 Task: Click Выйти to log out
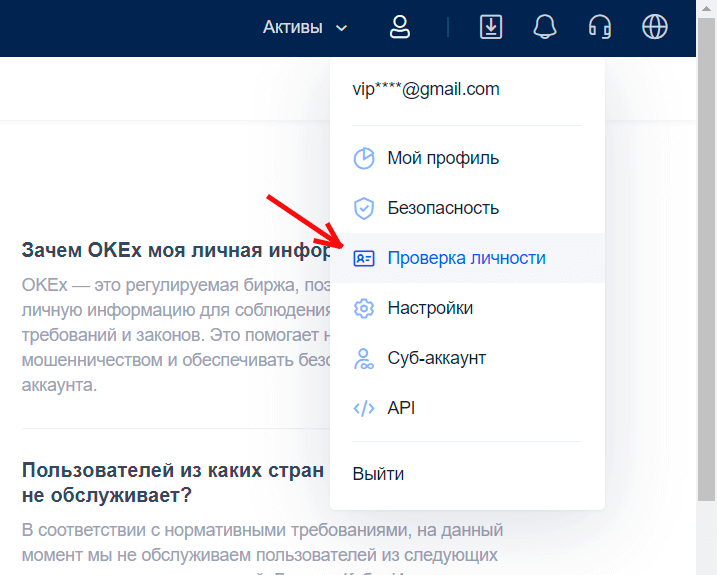click(378, 474)
